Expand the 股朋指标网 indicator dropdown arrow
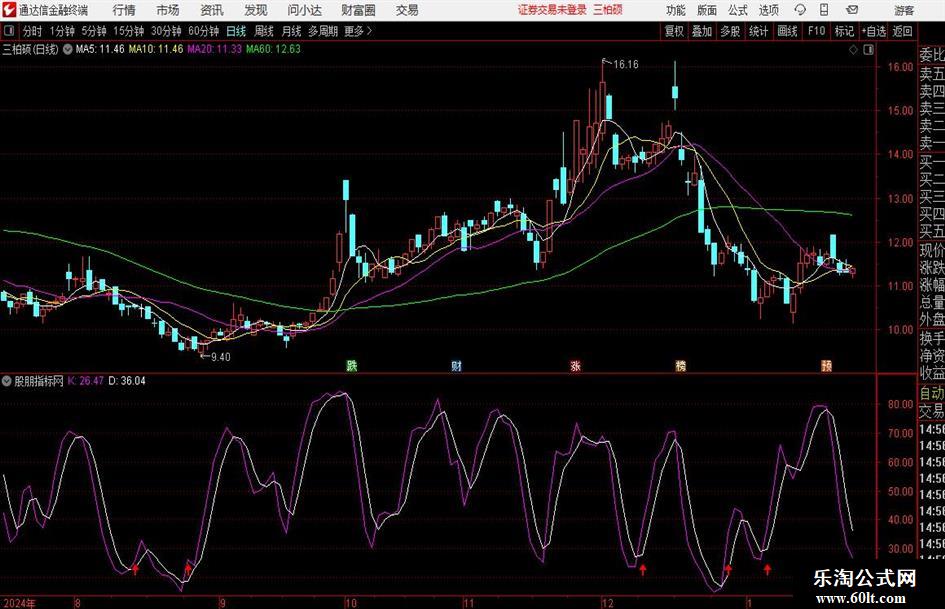The width and height of the screenshot is (945, 609). point(7,381)
